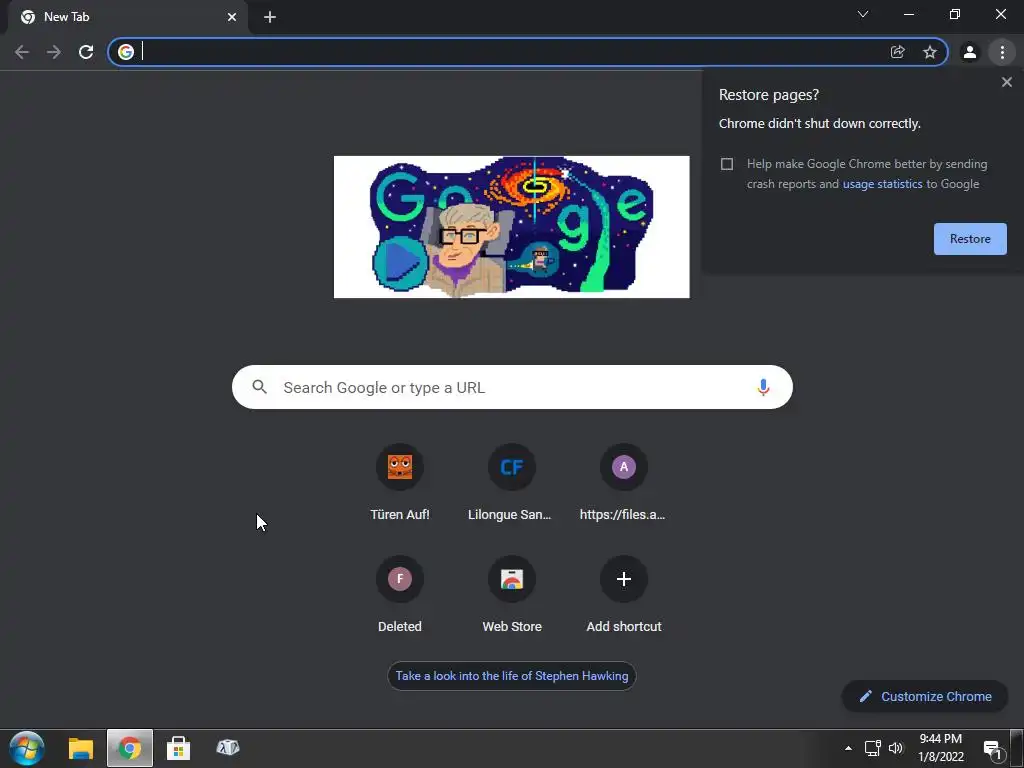Open the volume tray icon

point(896,748)
